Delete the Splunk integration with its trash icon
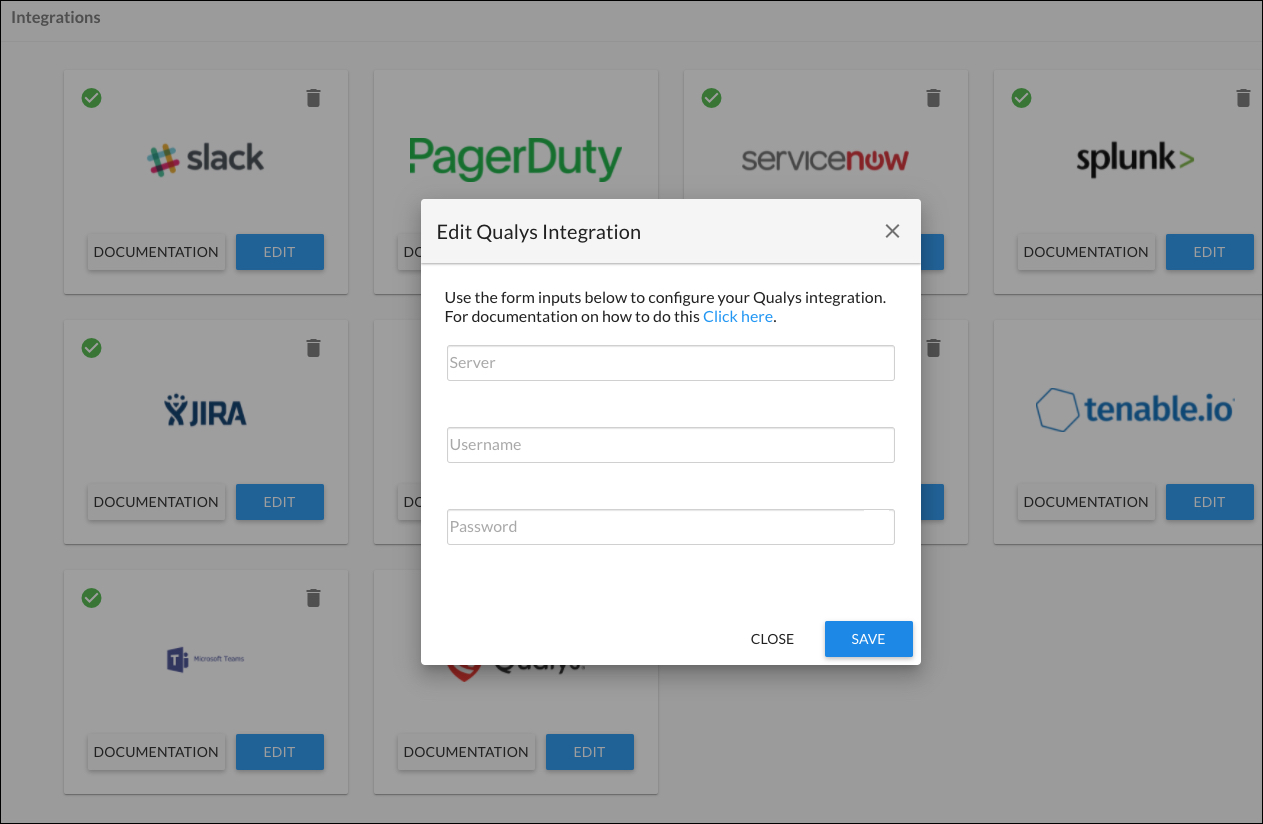The image size is (1263, 824). (x=1243, y=98)
